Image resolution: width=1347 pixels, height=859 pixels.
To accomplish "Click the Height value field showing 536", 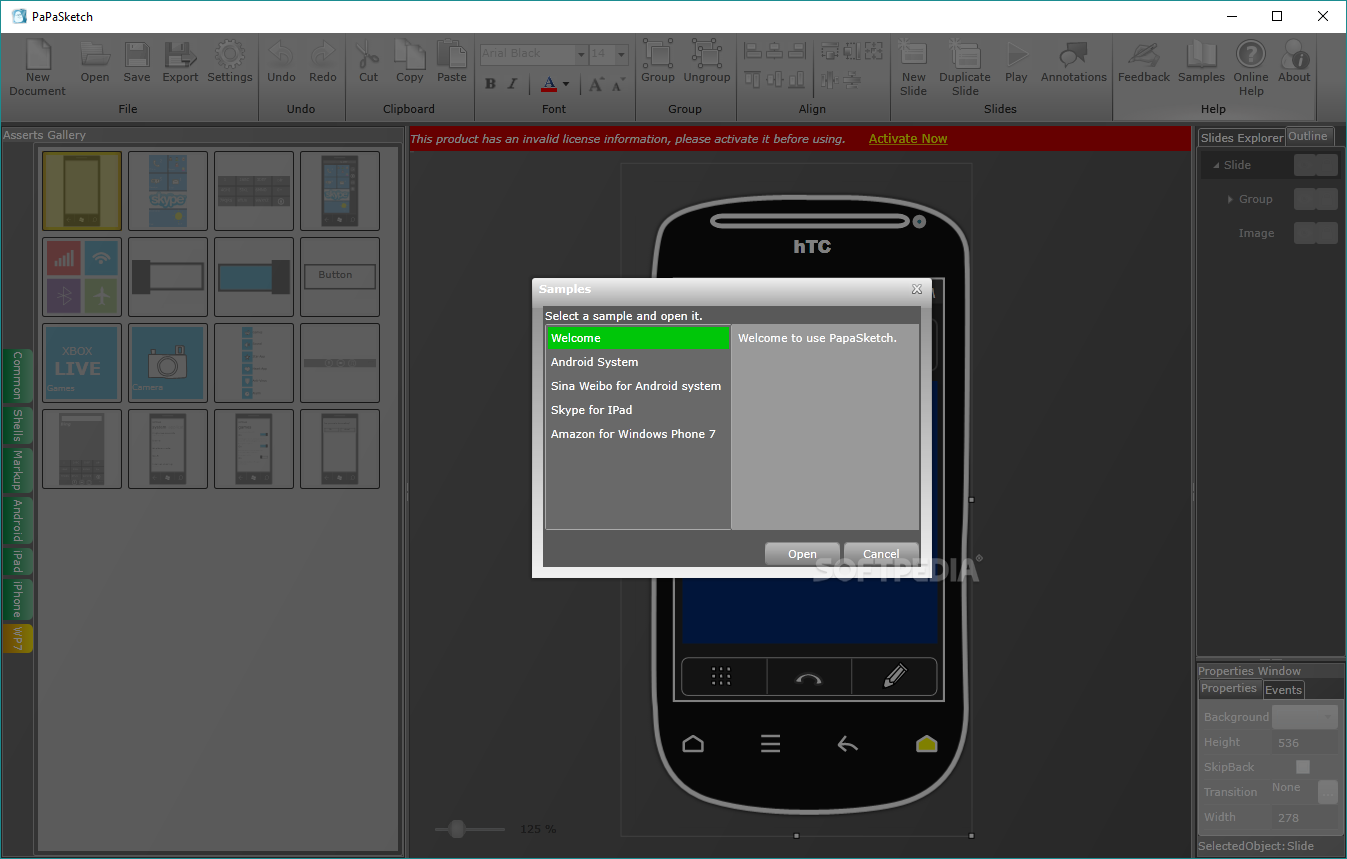I will click(1305, 742).
